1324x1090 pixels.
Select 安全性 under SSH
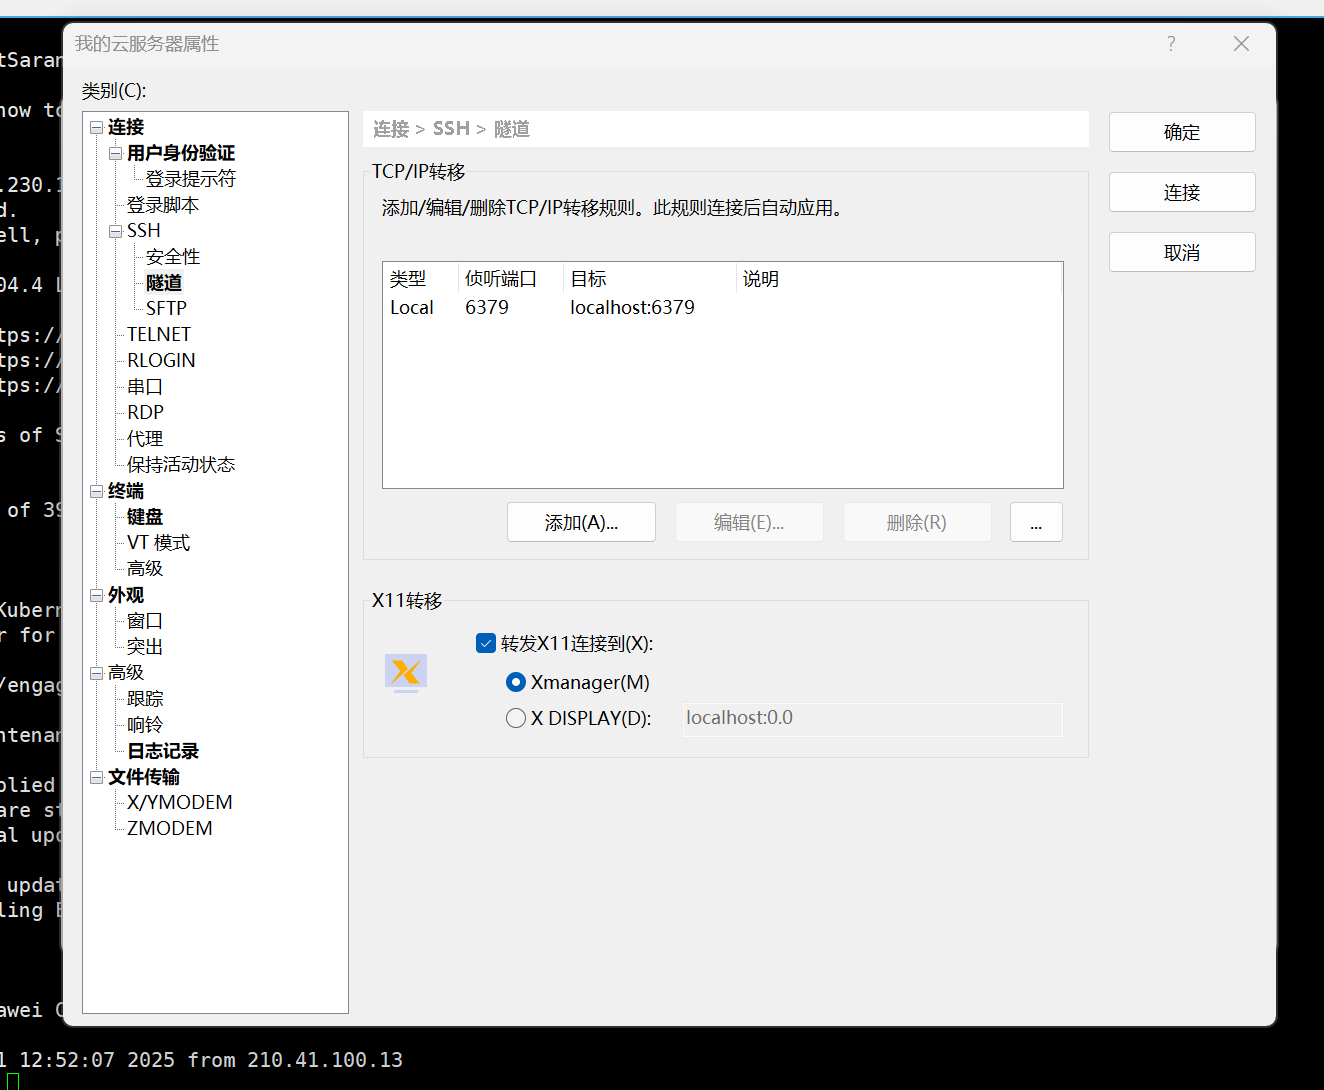pyautogui.click(x=173, y=257)
